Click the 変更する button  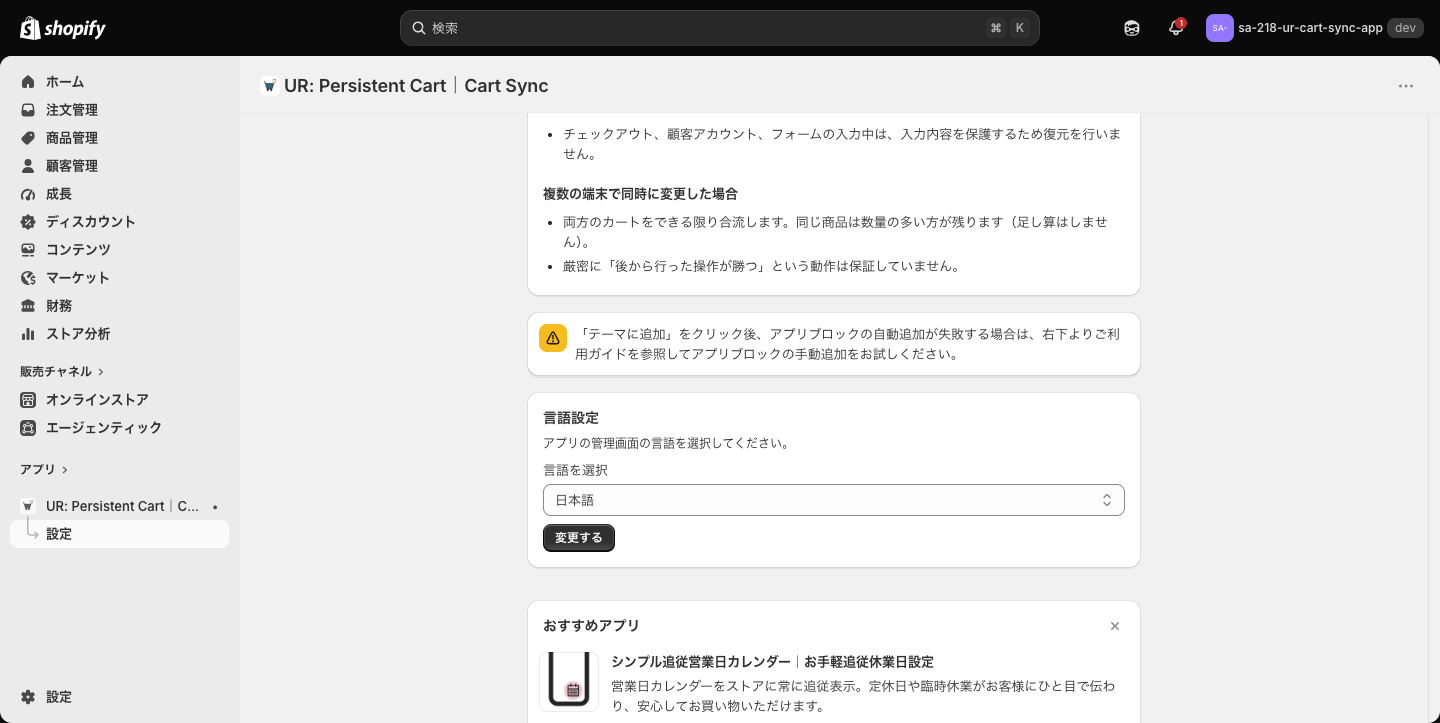(579, 538)
